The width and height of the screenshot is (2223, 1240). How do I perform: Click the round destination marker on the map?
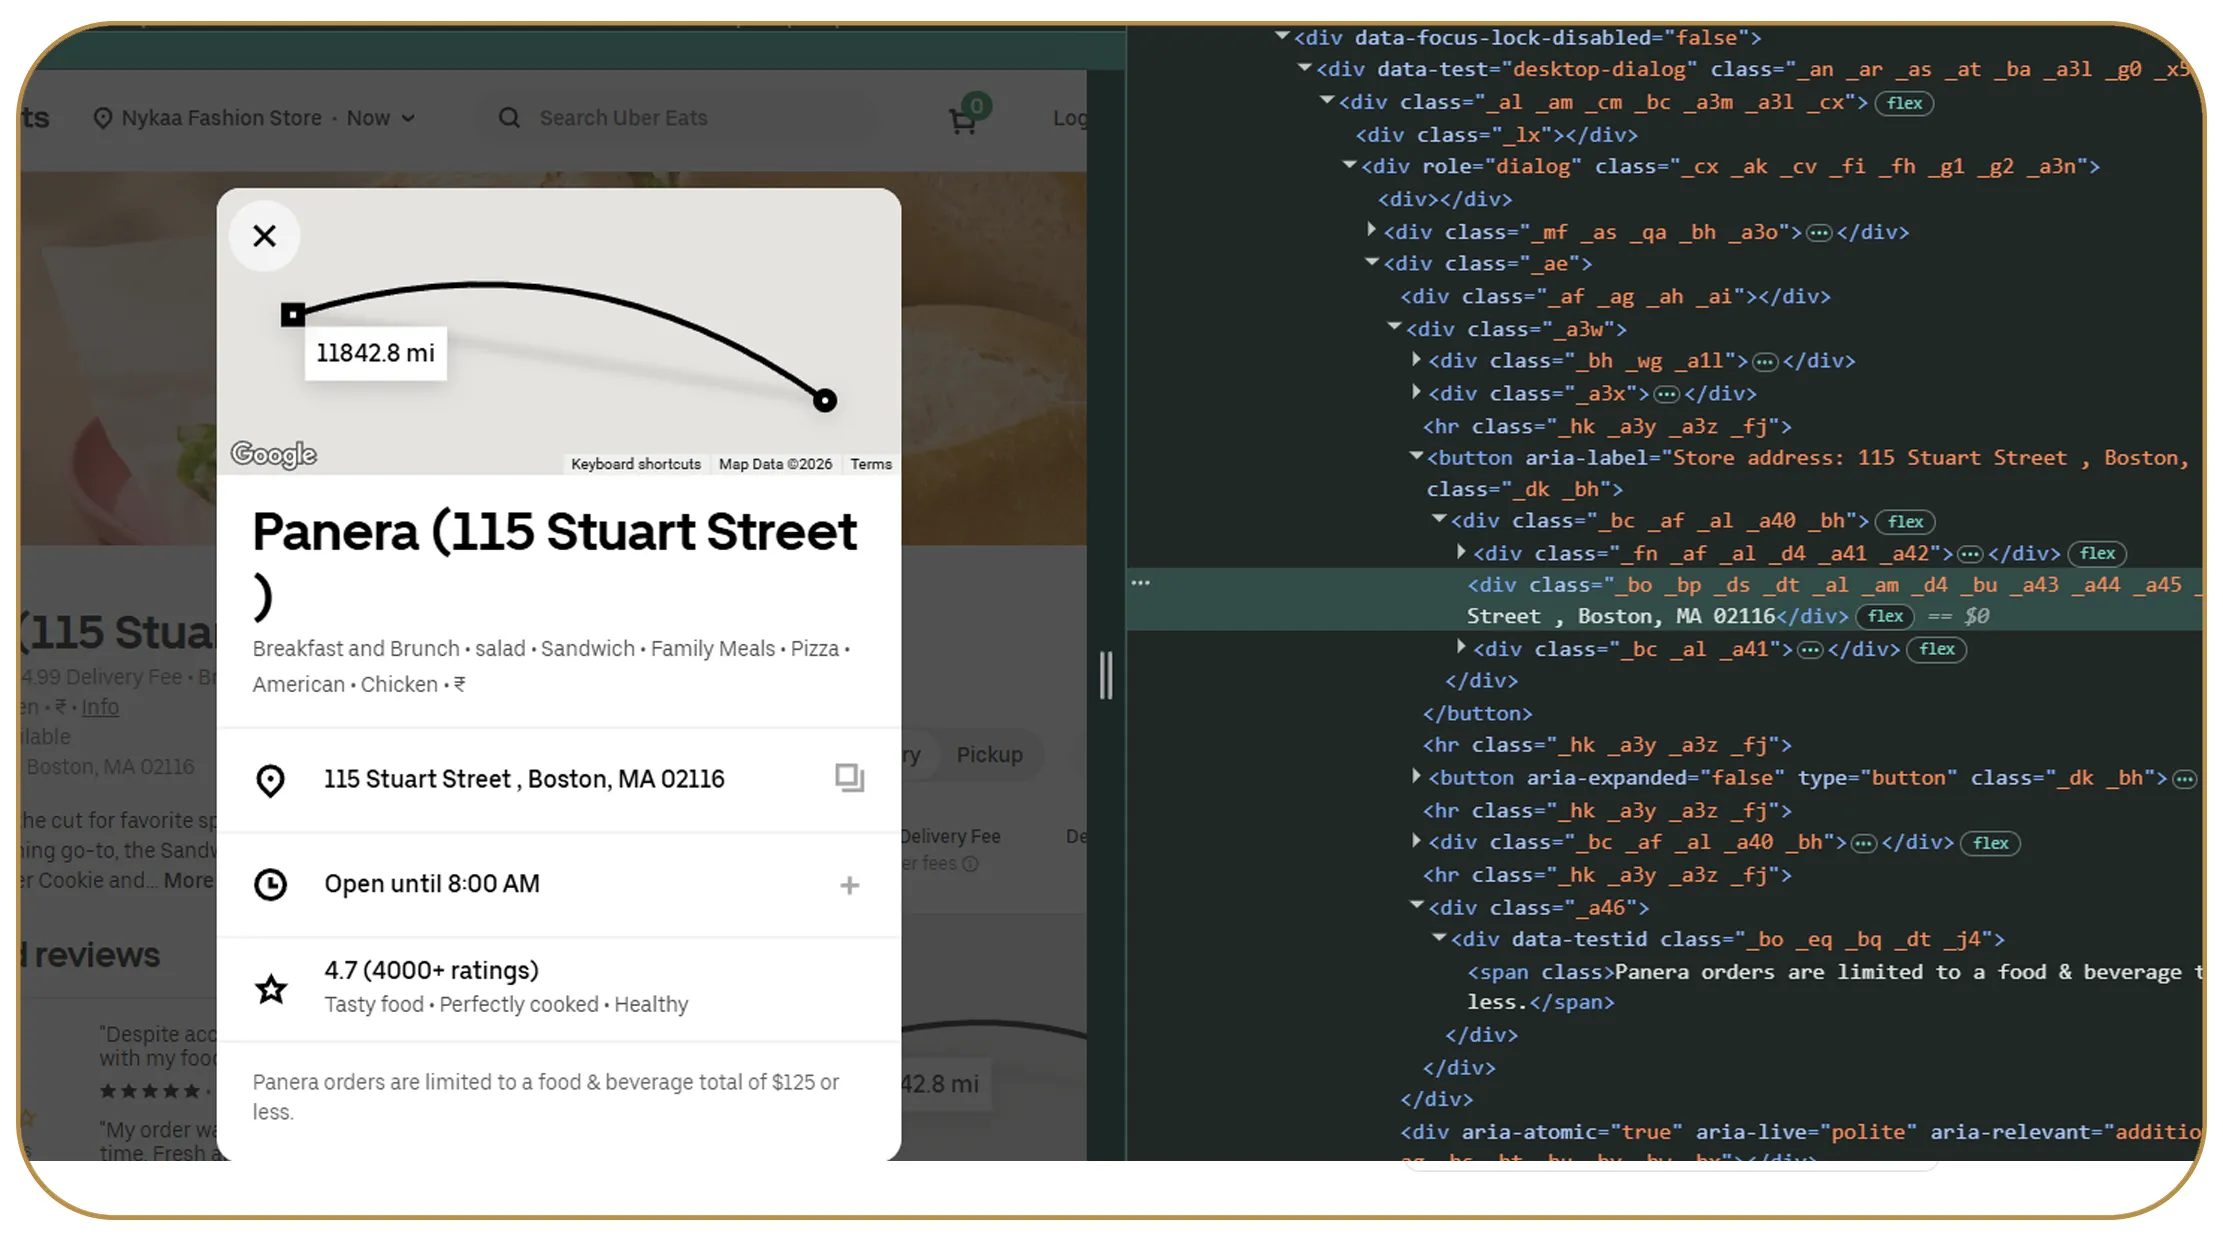coord(825,400)
